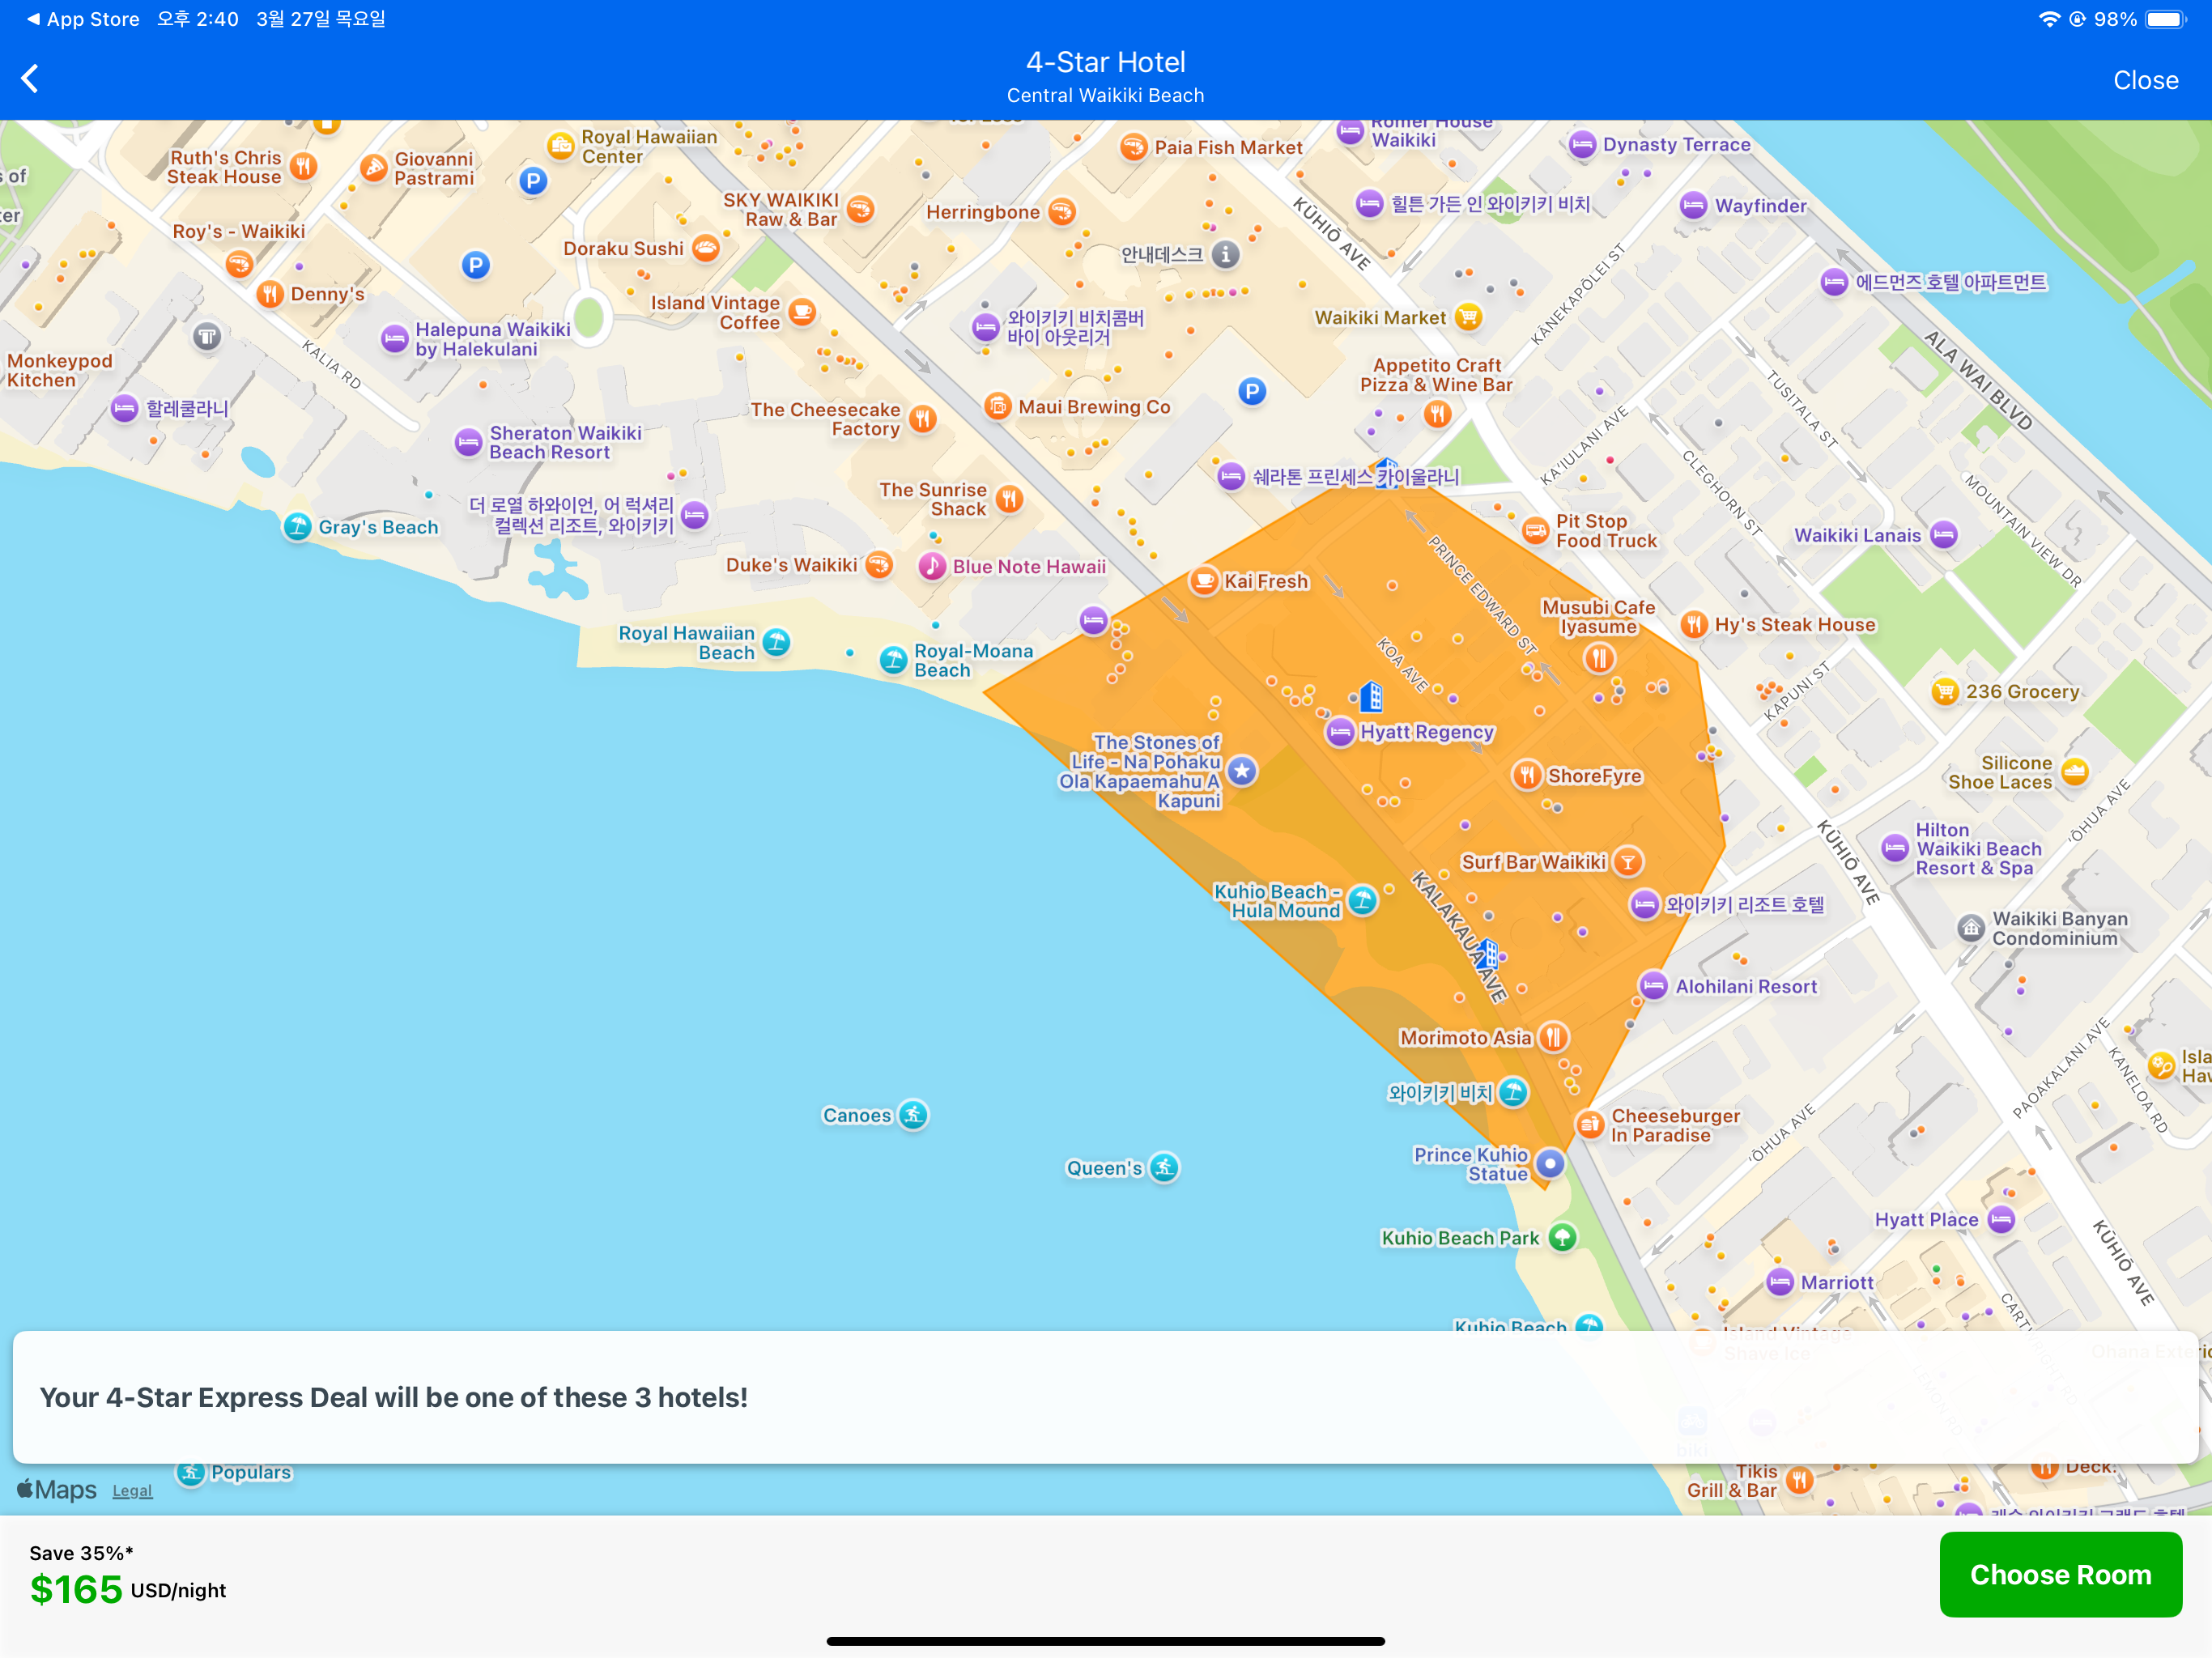Image resolution: width=2212 pixels, height=1658 pixels.
Task: Tap SKY WAIKIKI Raw & Bar icon
Action: (x=860, y=209)
